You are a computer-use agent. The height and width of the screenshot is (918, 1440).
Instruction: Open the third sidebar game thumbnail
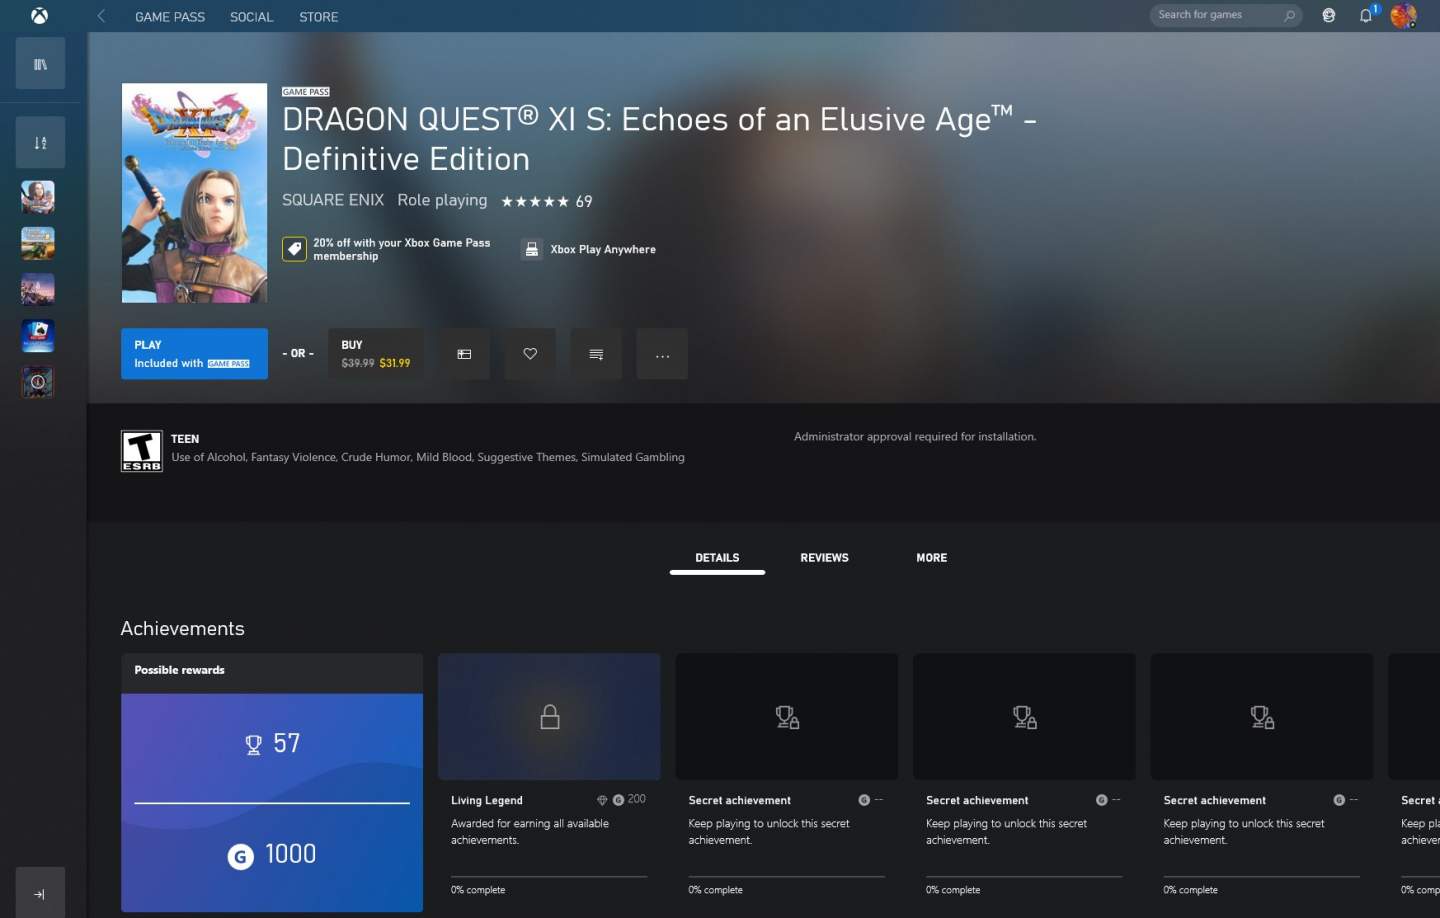coord(38,289)
